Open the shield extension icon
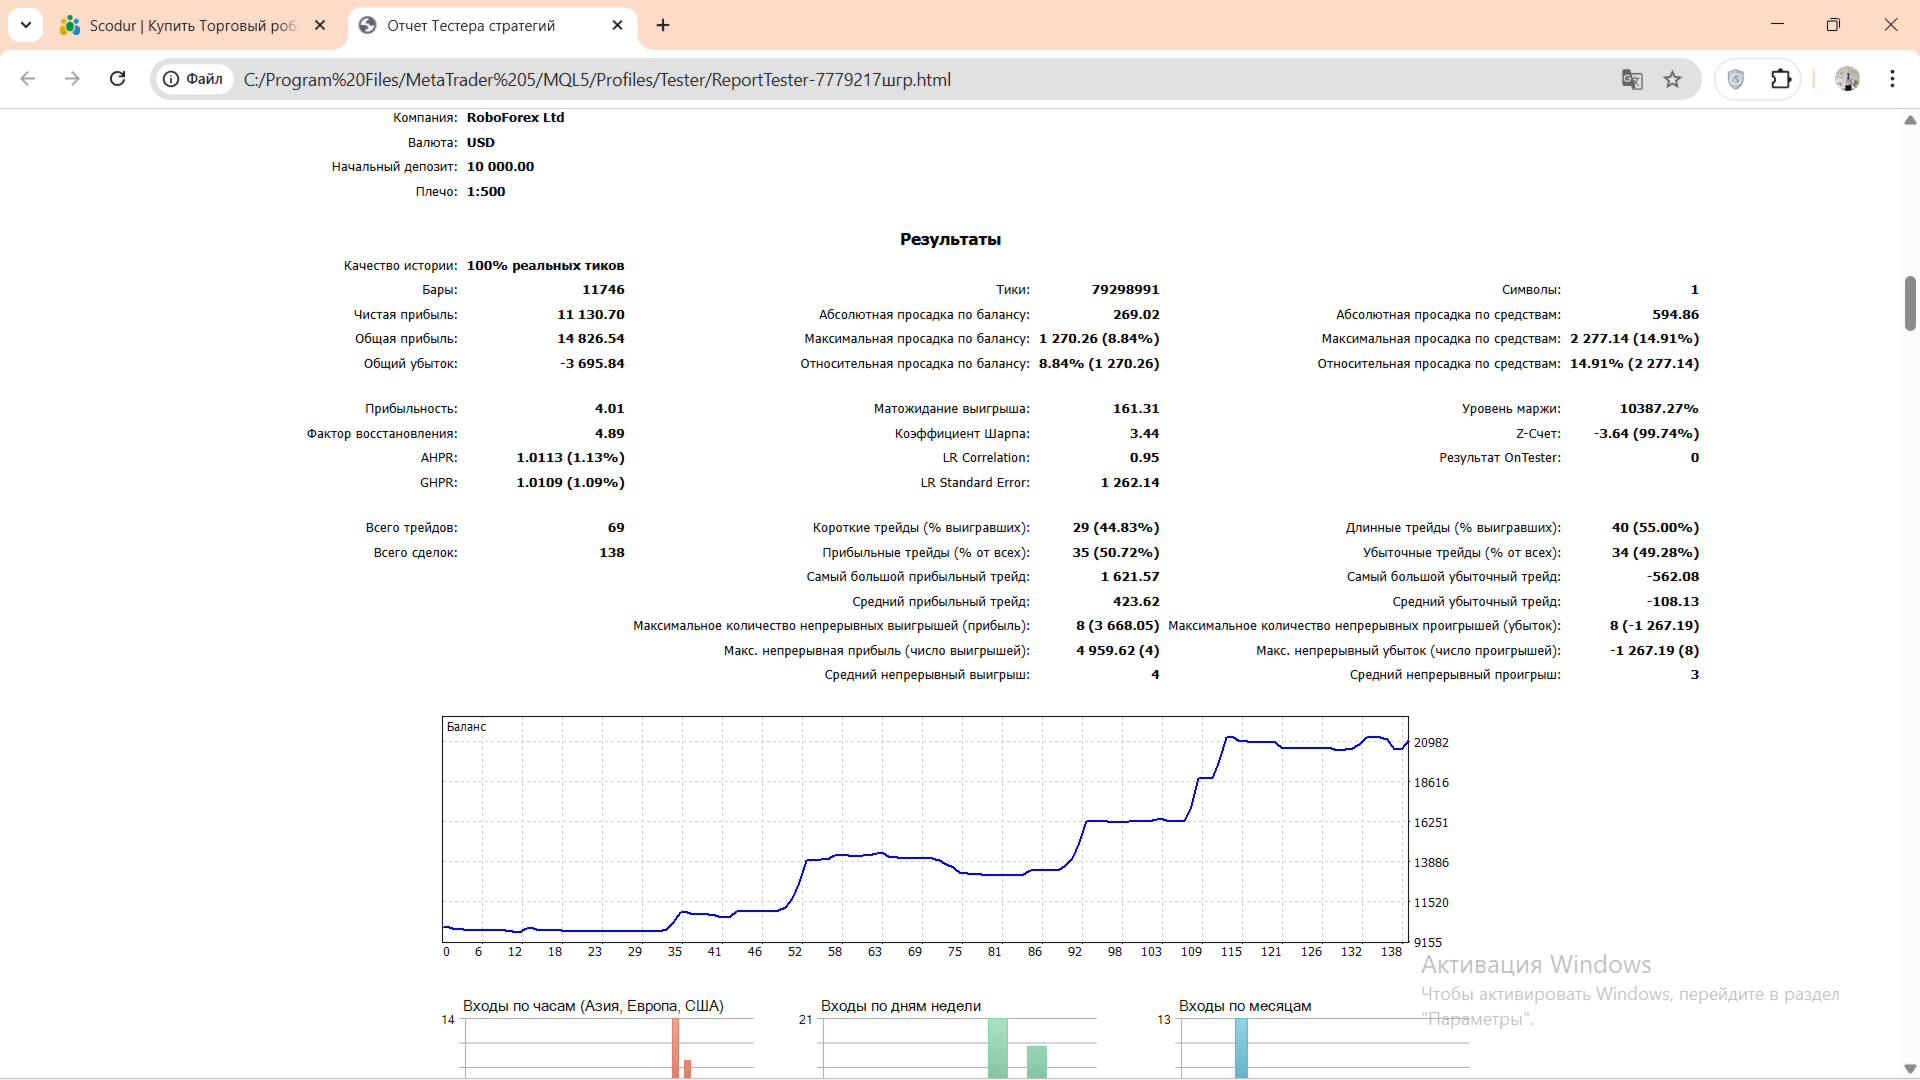The width and height of the screenshot is (1920, 1080). 1736,79
